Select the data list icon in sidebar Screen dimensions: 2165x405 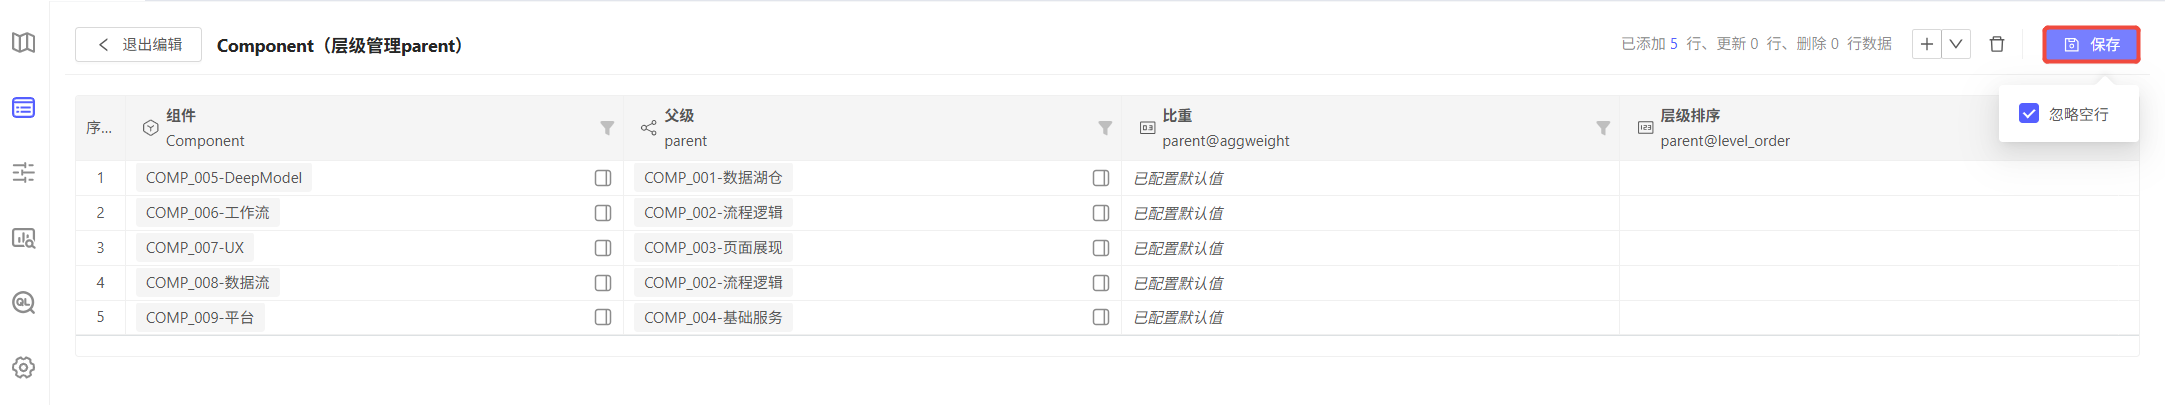click(x=24, y=108)
